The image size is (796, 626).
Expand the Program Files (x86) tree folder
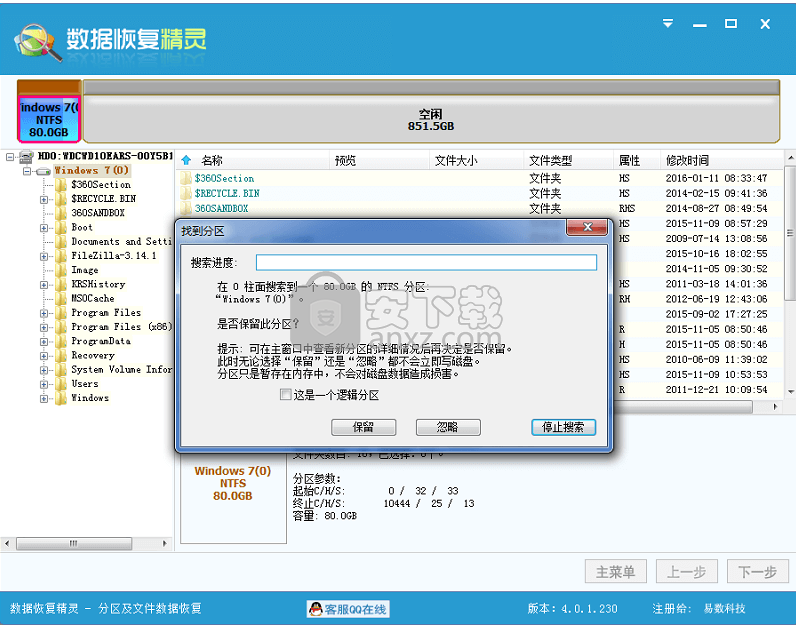click(x=44, y=327)
